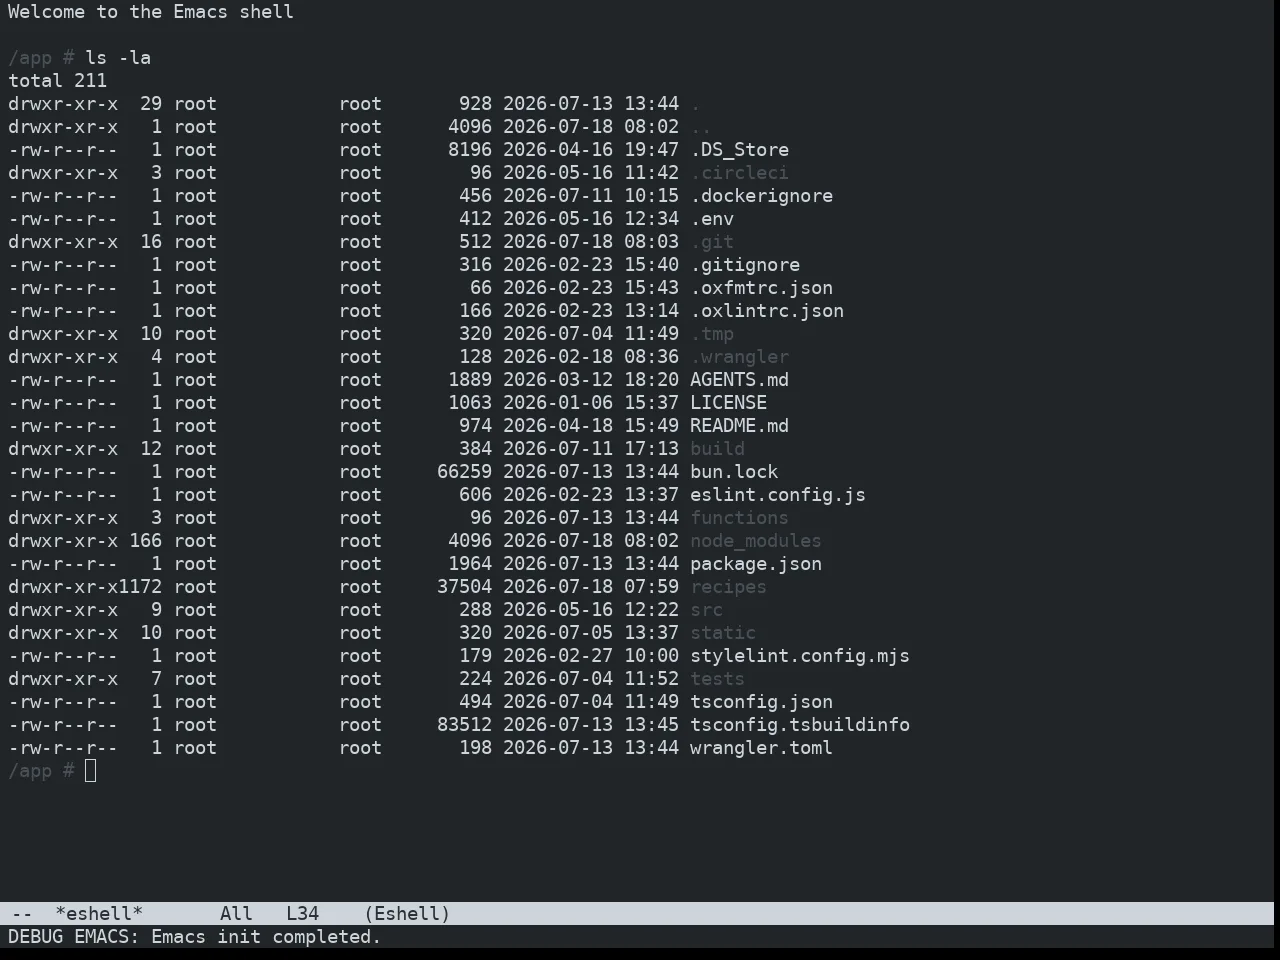This screenshot has width=1280, height=960.
Task: Click the 'ls -la' command text
Action: (118, 58)
